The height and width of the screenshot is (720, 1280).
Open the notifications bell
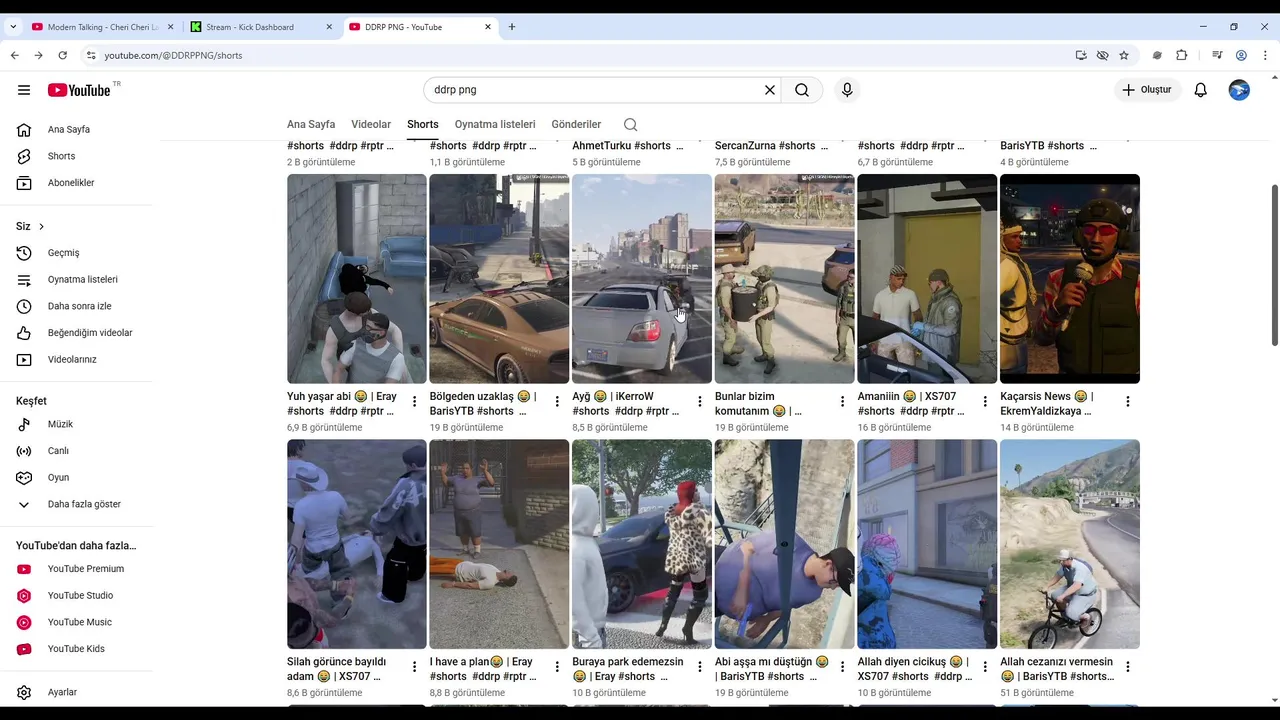[1201, 90]
